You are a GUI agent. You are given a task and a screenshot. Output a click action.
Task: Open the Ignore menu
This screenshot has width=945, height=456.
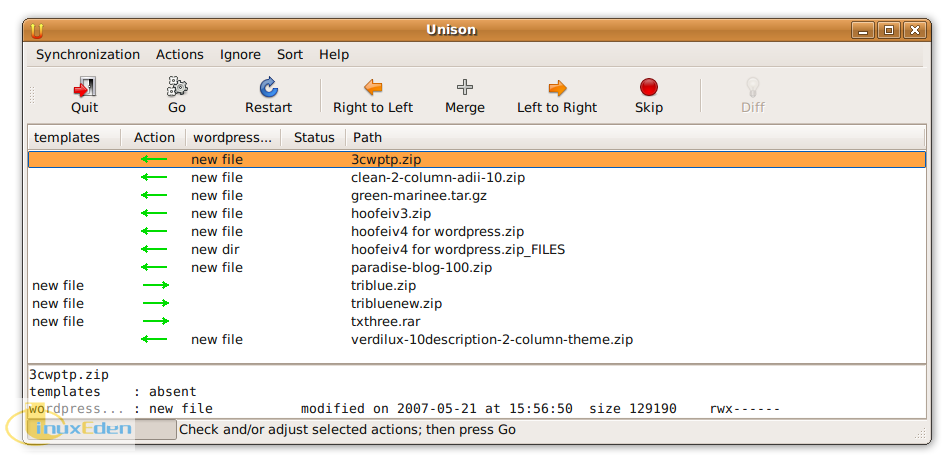click(x=240, y=55)
